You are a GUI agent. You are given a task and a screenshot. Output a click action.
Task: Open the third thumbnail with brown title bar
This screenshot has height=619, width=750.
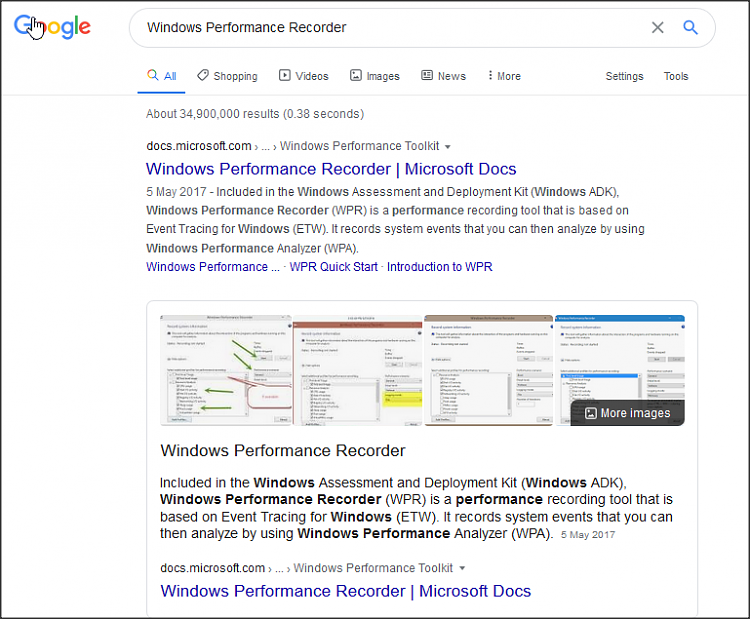(488, 370)
